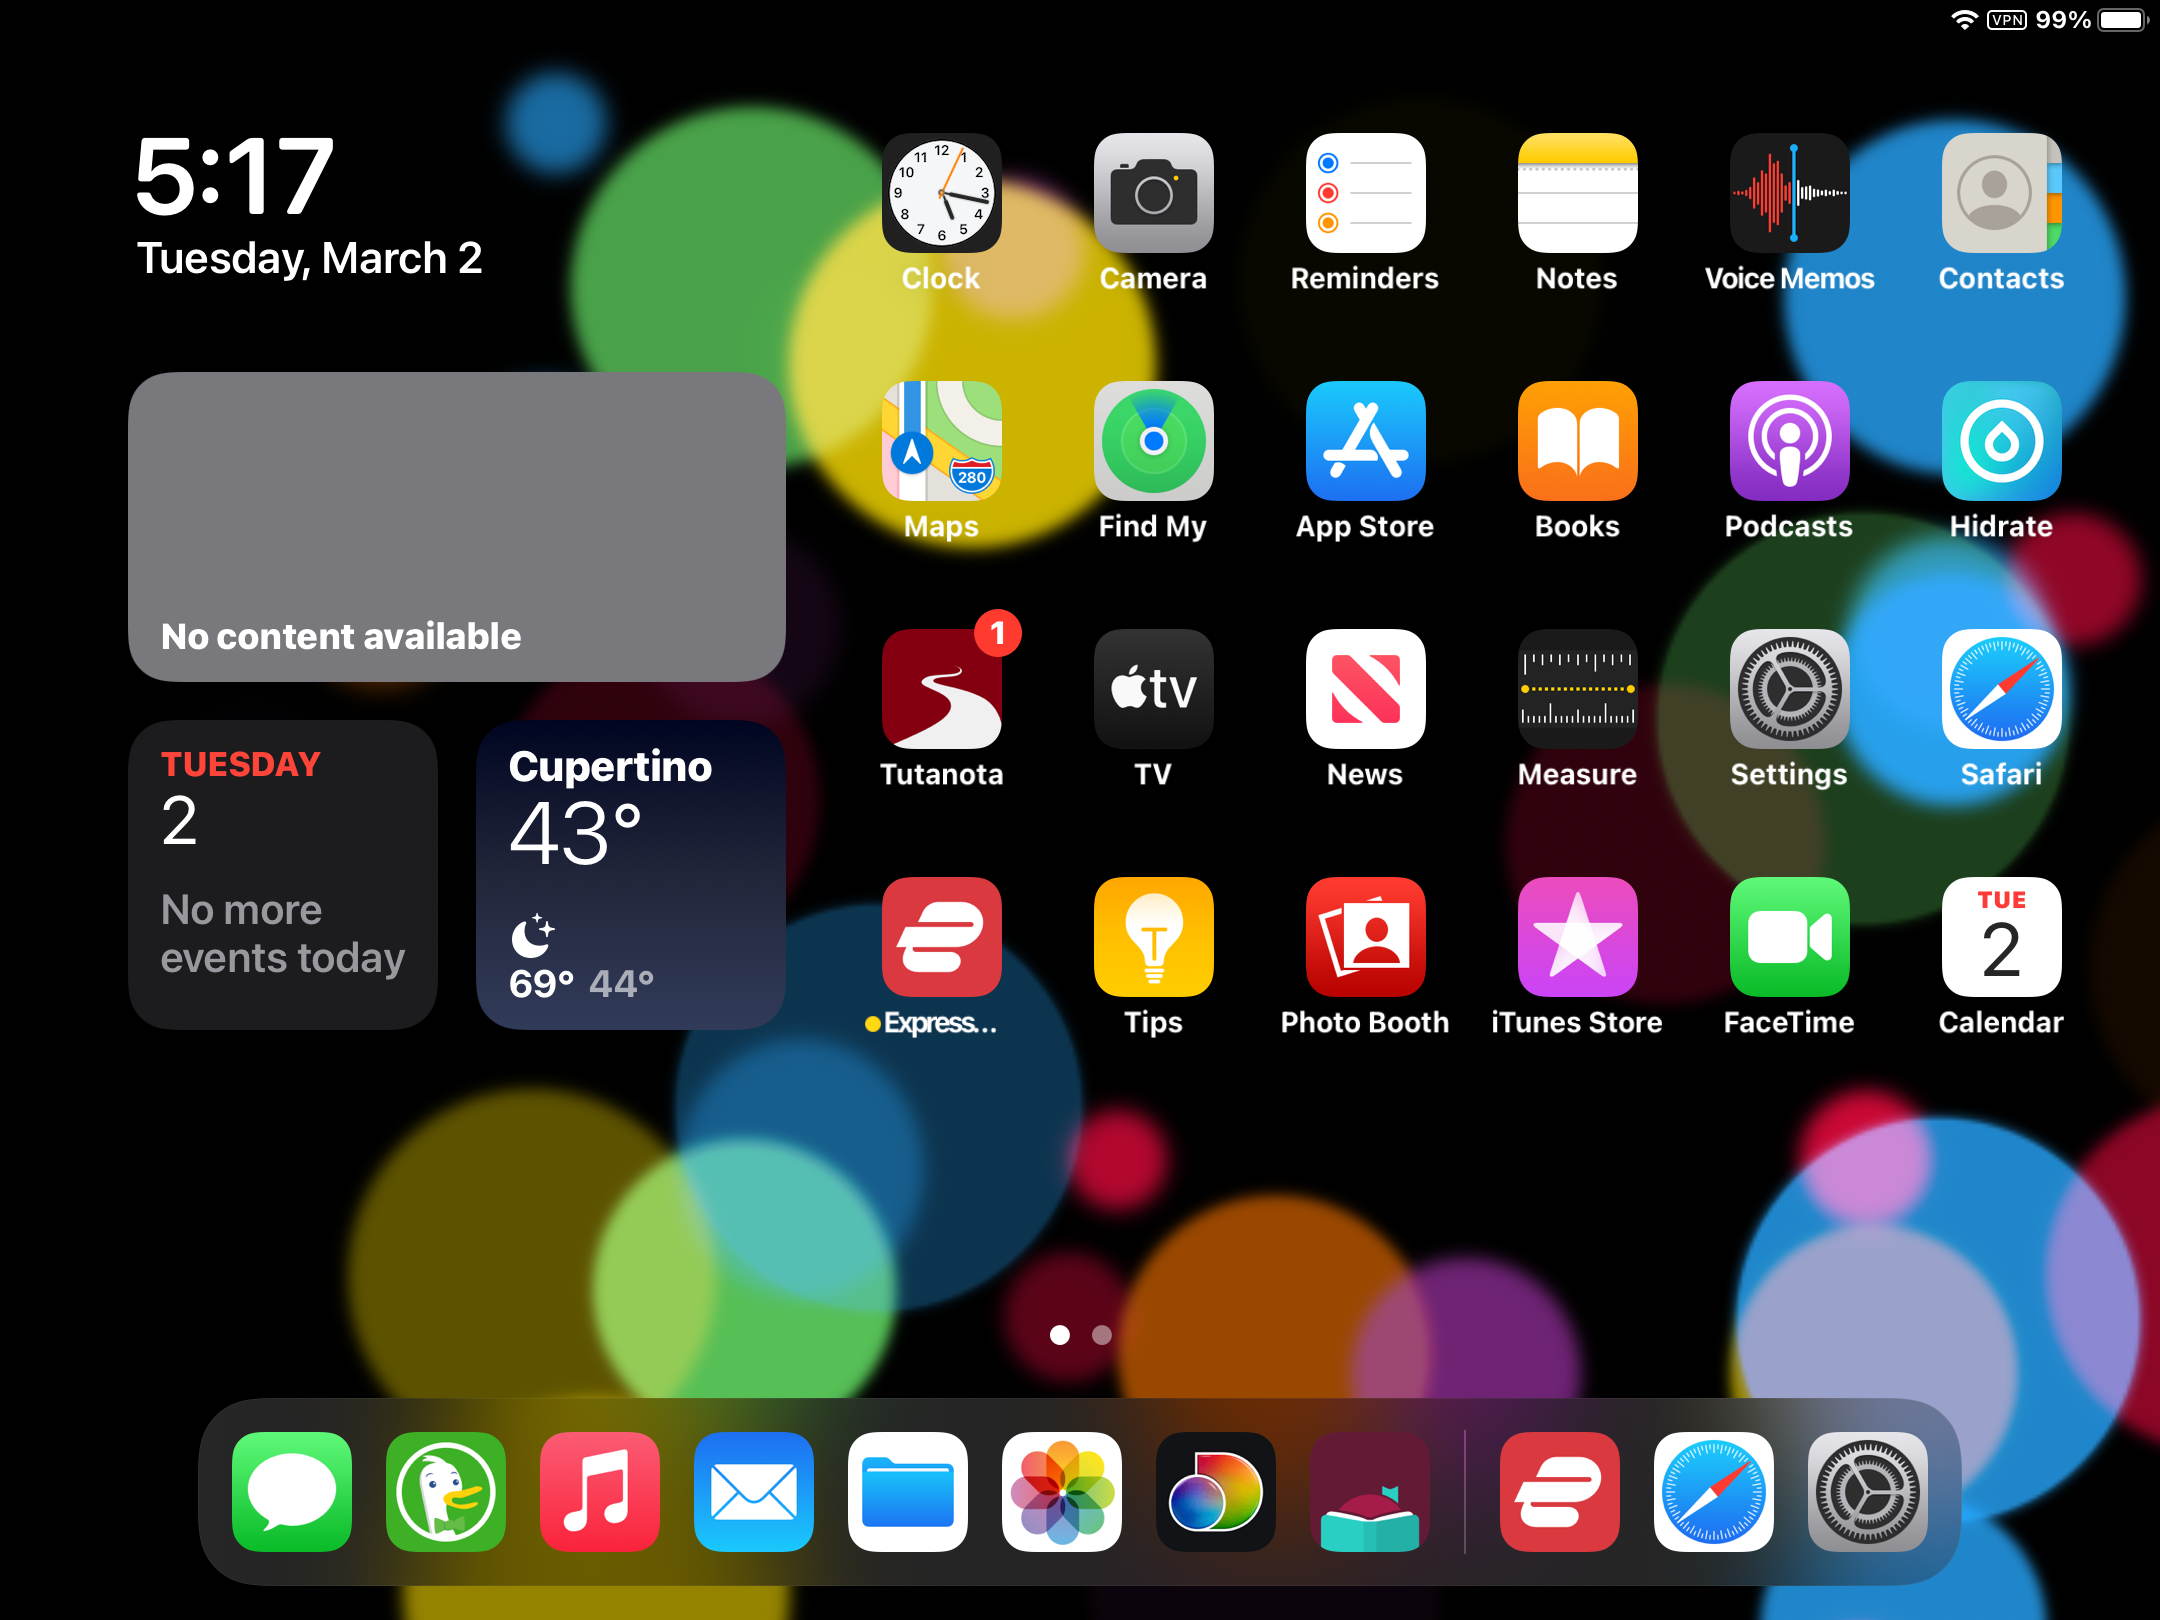Open Photos app from the dock
This screenshot has width=2160, height=1620.
1062,1491
